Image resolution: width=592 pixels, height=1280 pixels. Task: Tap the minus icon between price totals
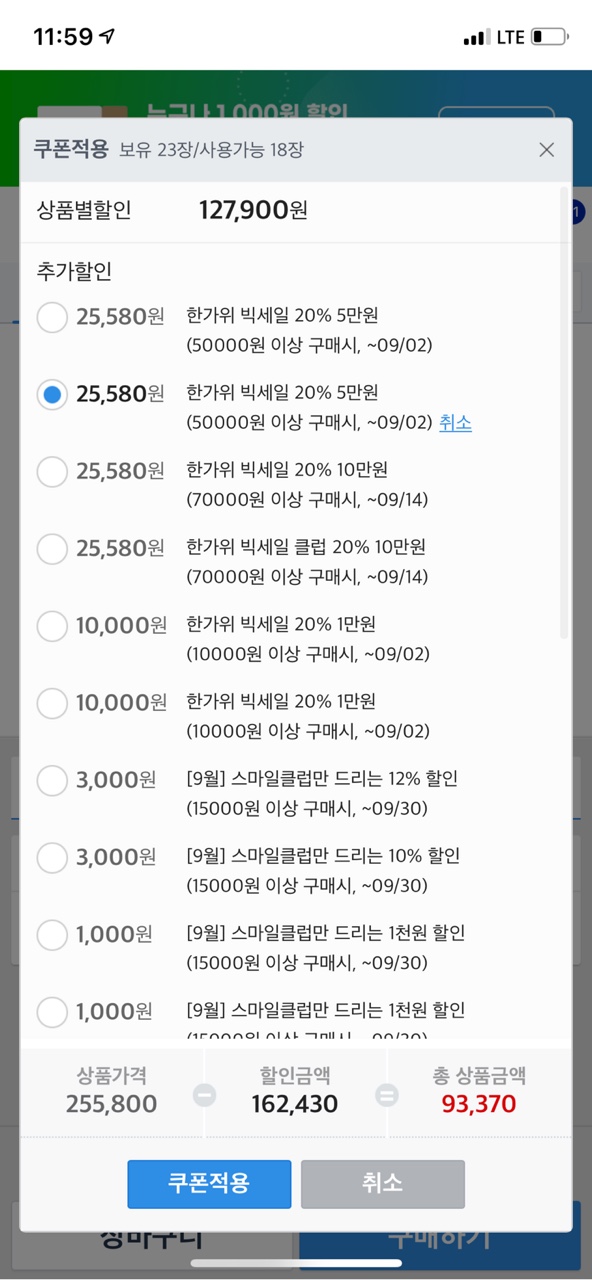point(204,1095)
